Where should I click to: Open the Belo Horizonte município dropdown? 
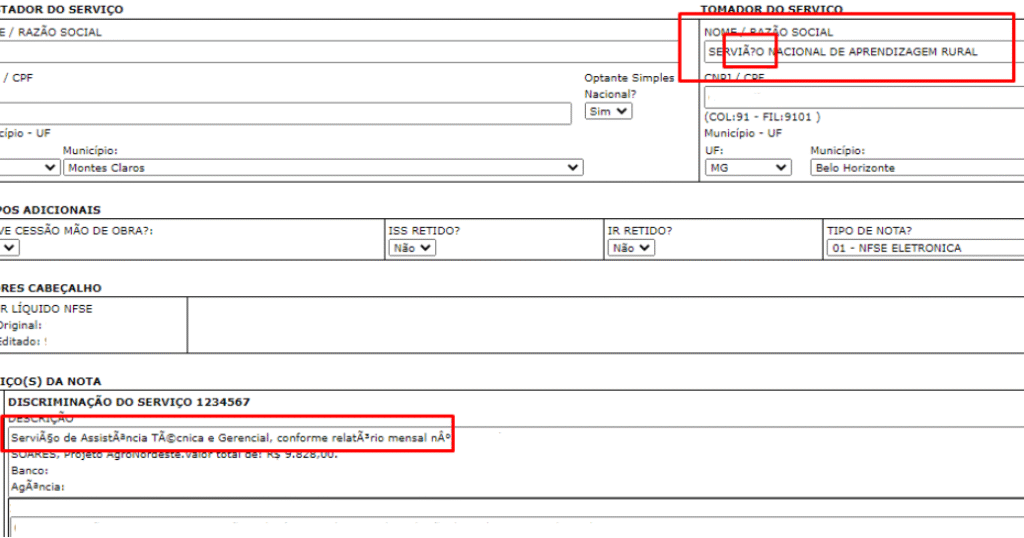point(915,168)
